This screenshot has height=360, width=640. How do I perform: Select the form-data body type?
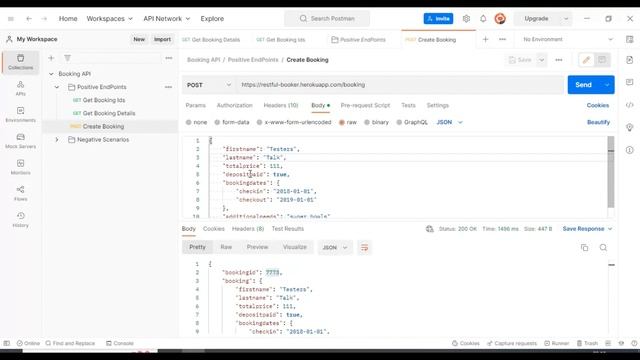pyautogui.click(x=232, y=122)
